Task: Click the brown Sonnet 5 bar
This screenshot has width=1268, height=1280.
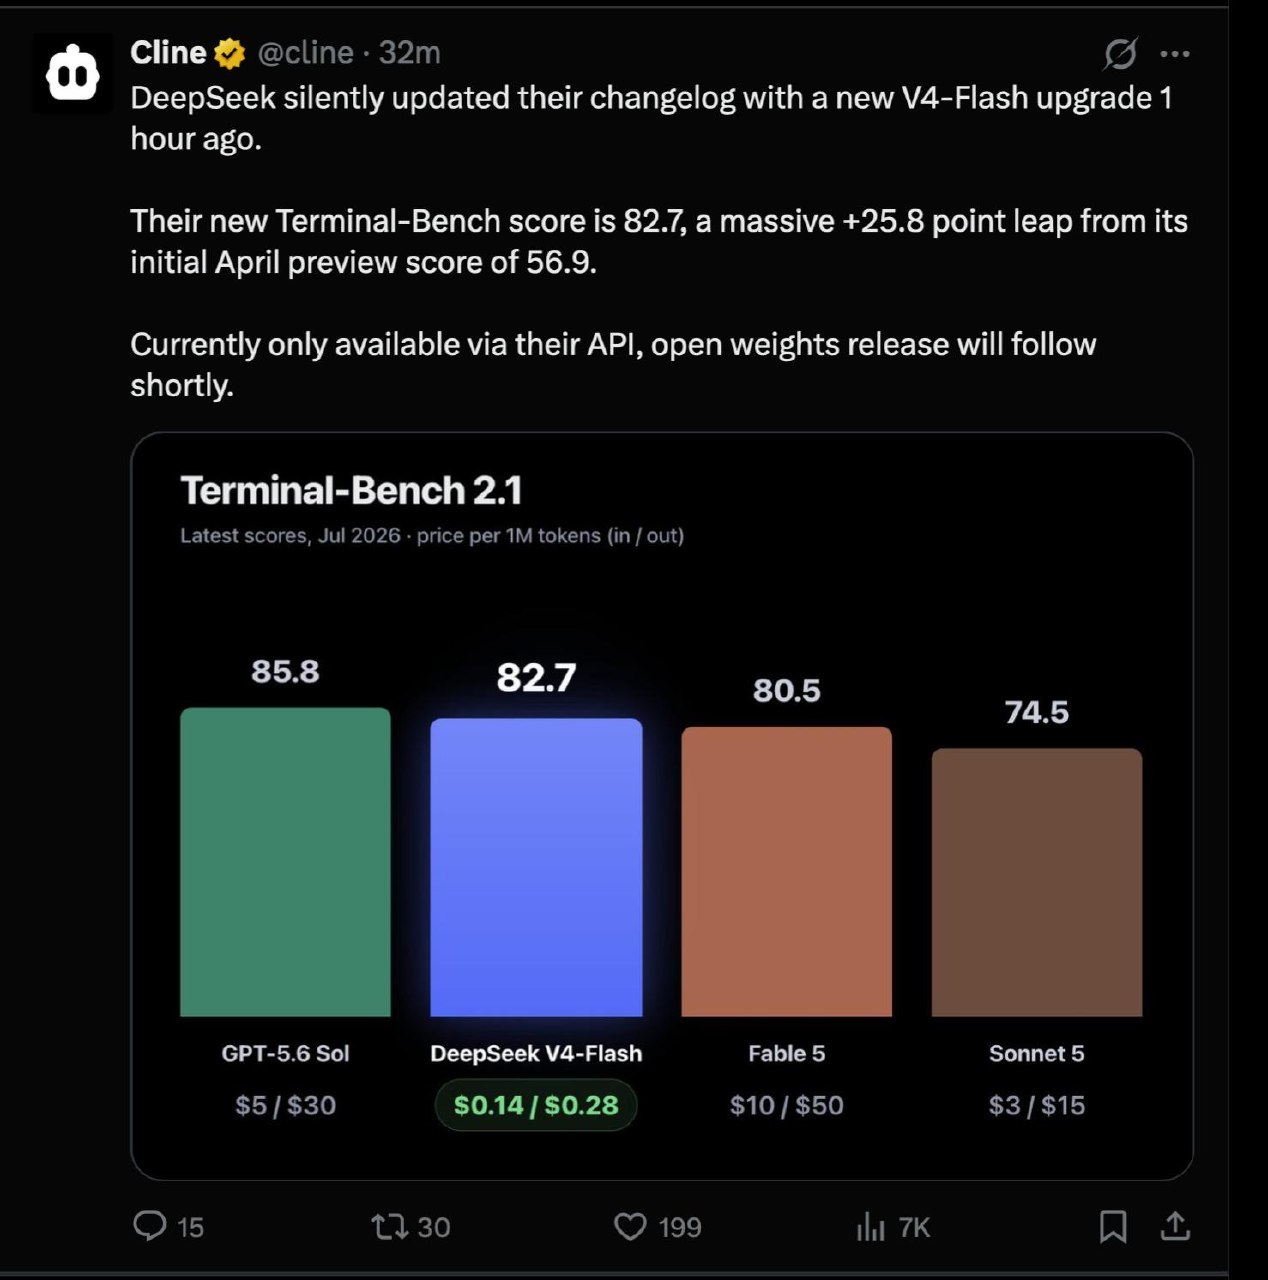Action: tap(1037, 882)
